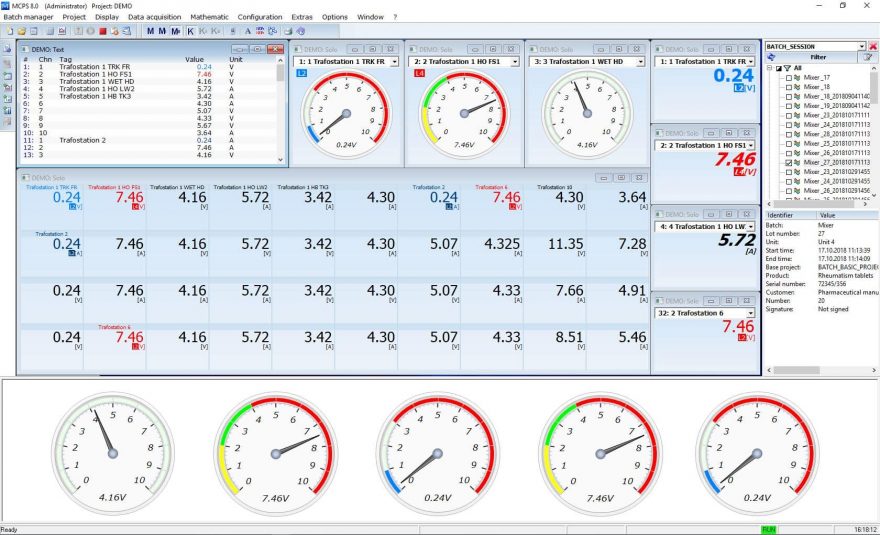Click the first blue M toolbar icon
The image size is (880, 535).
pos(150,31)
